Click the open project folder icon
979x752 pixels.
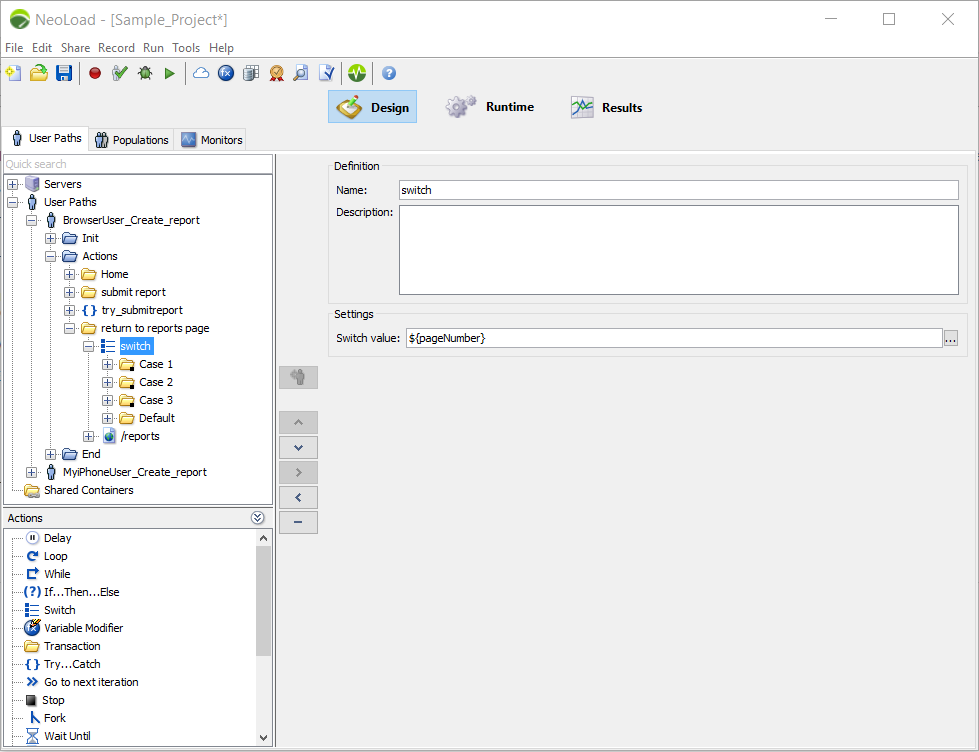point(39,73)
